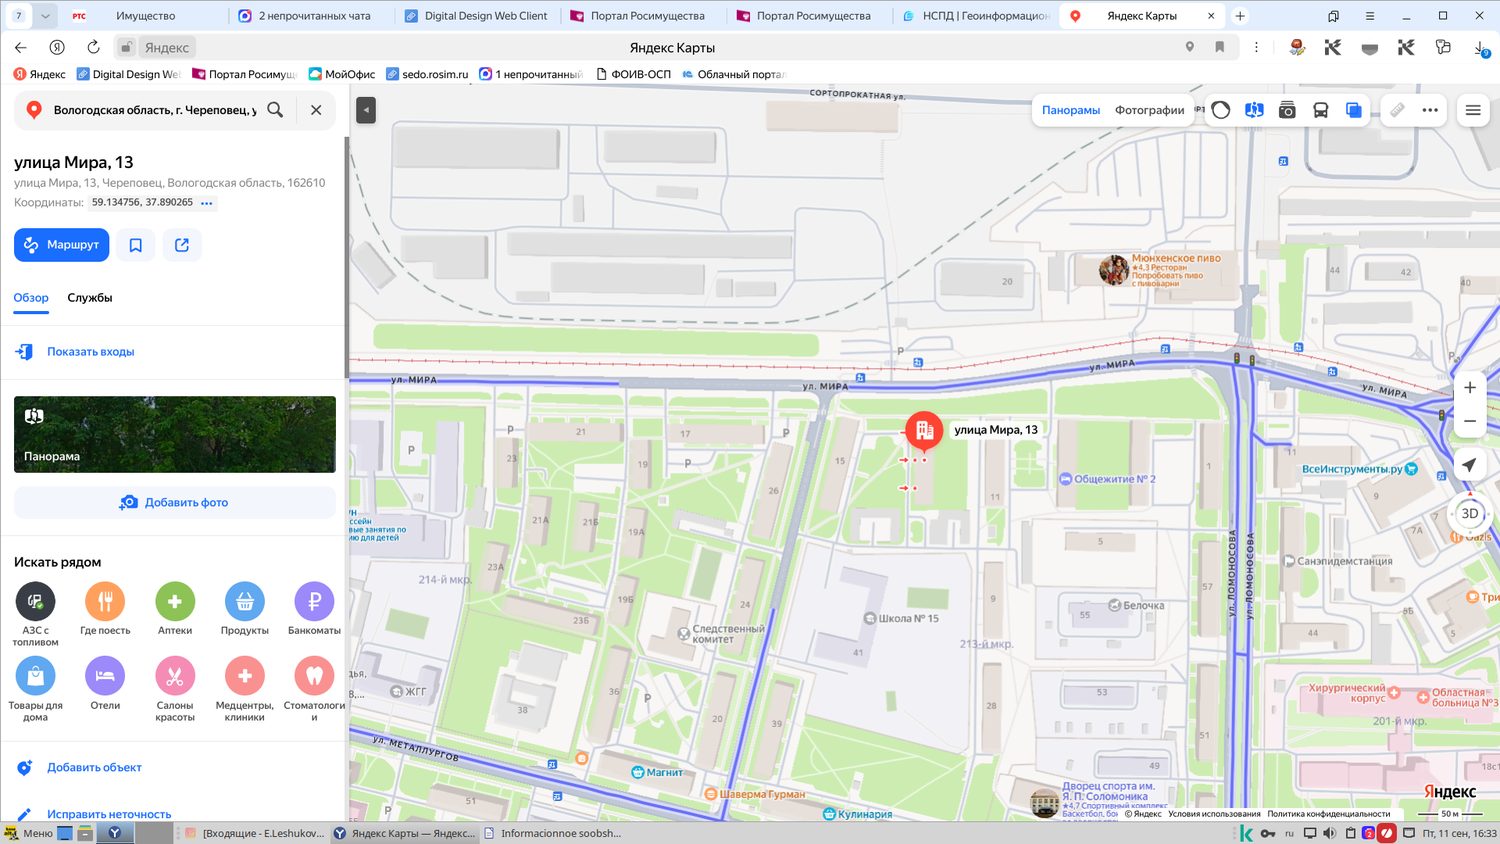Toggle the public transport bus layer
The image size is (1500, 844).
point(1320,110)
